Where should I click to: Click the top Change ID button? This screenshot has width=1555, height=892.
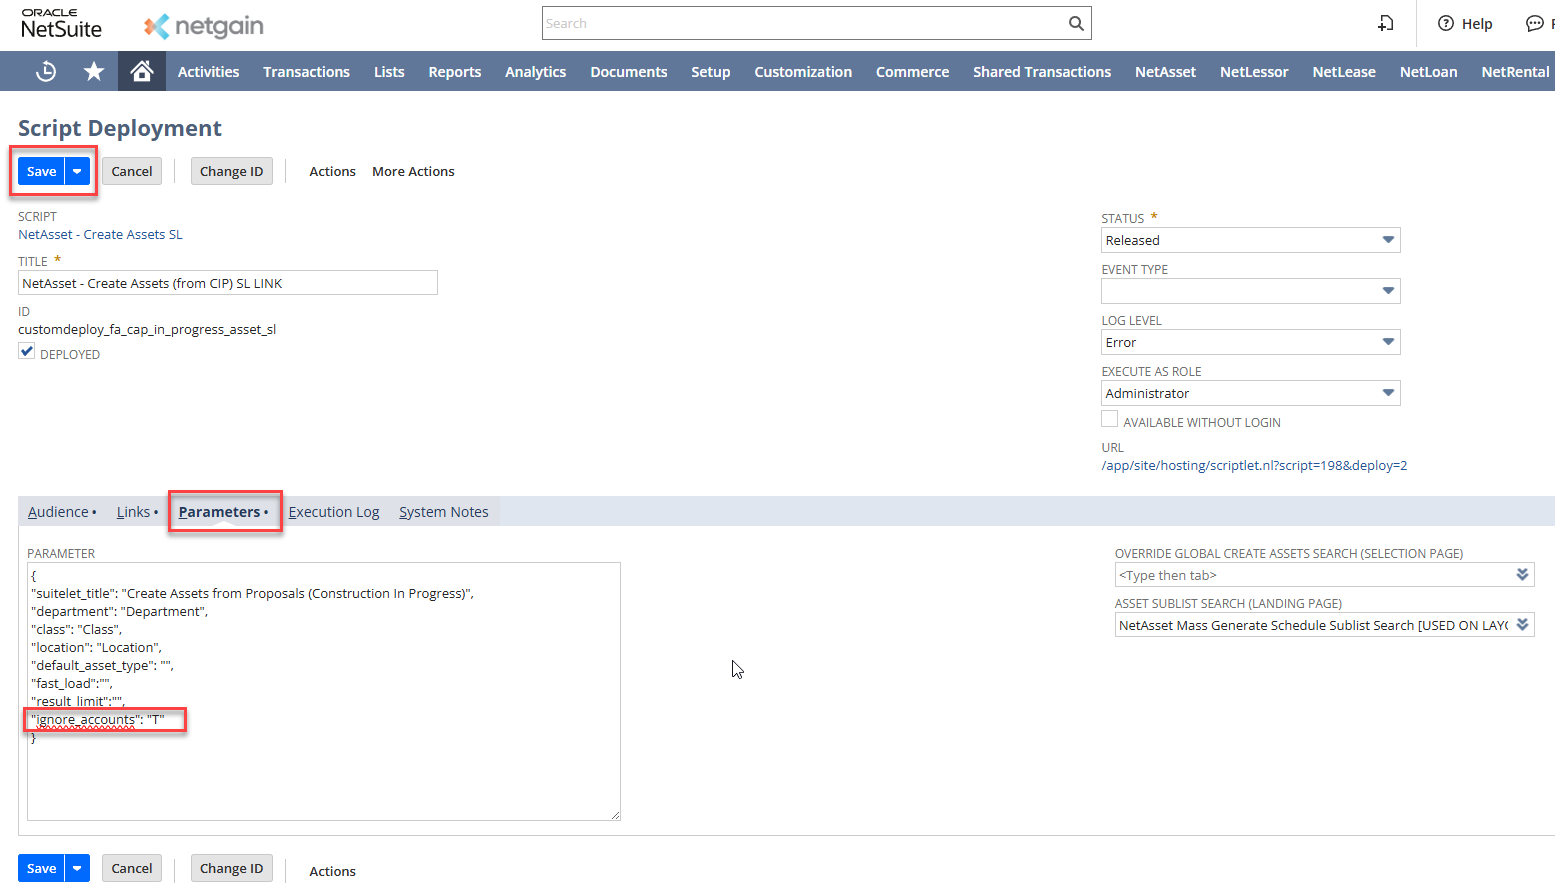click(x=231, y=171)
